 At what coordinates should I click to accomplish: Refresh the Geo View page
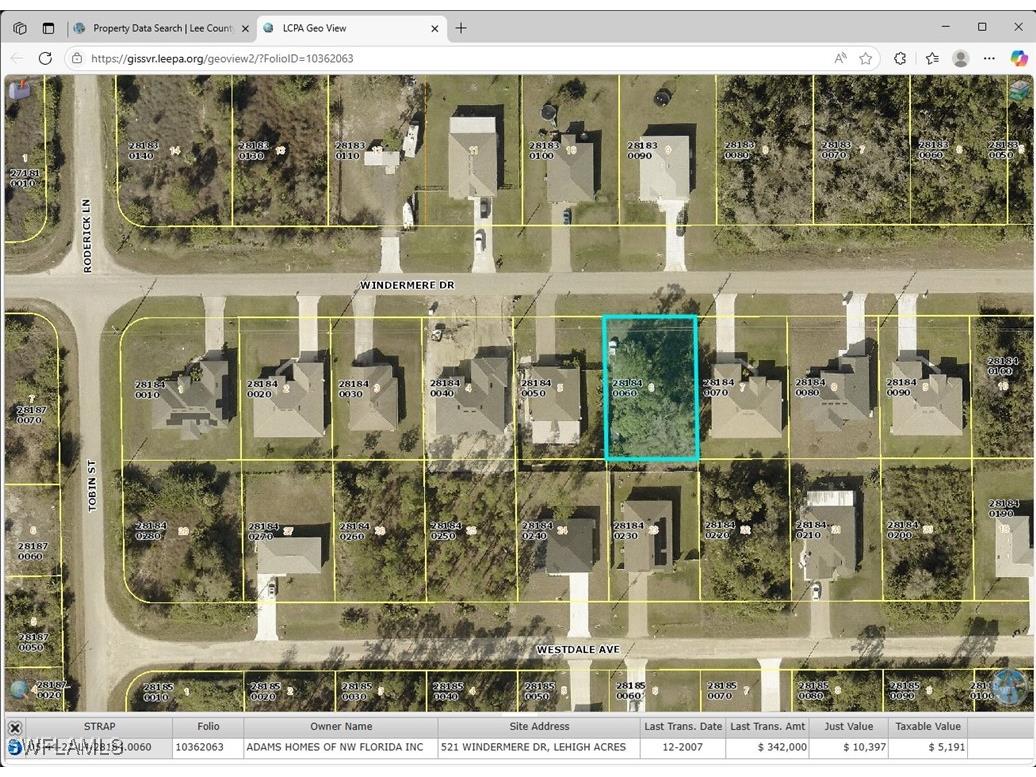pyautogui.click(x=45, y=58)
